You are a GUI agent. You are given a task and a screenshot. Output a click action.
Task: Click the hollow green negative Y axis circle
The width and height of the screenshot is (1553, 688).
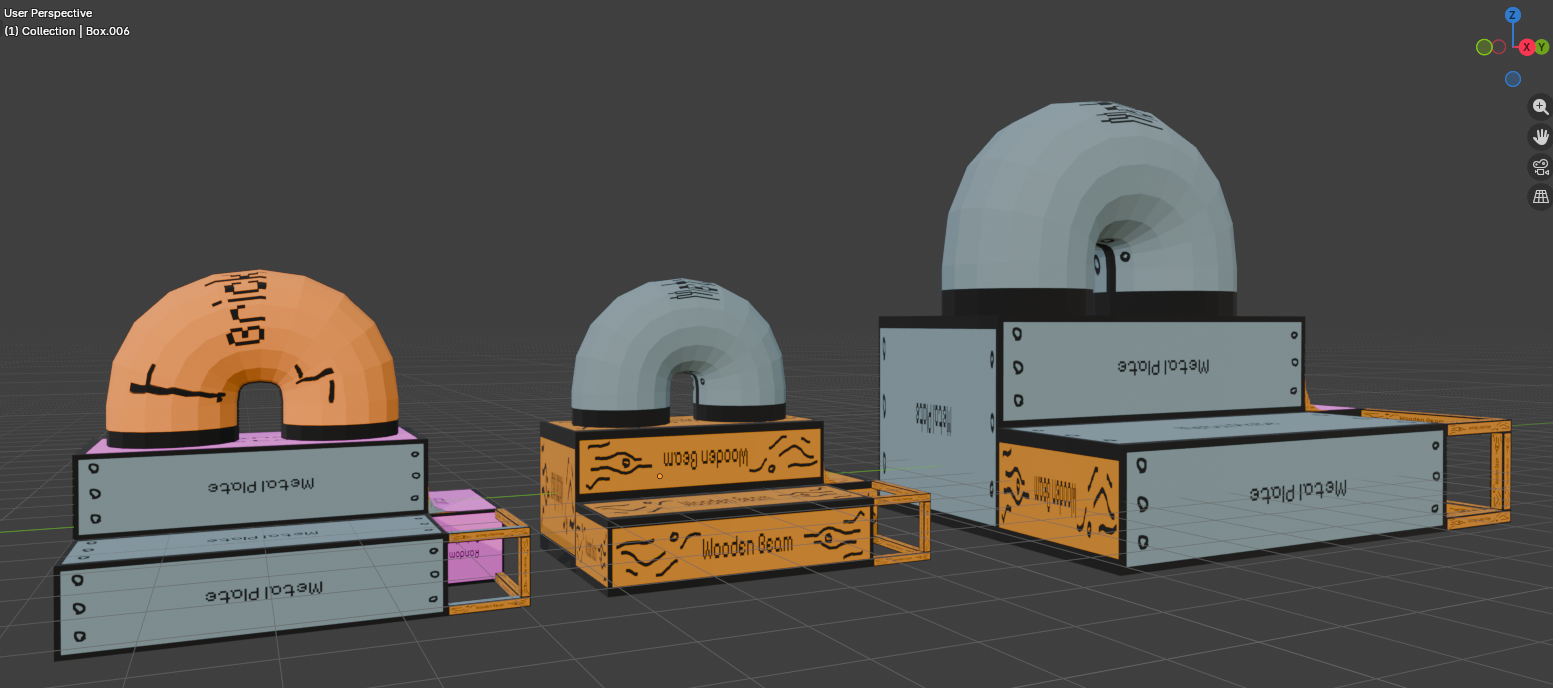1484,47
